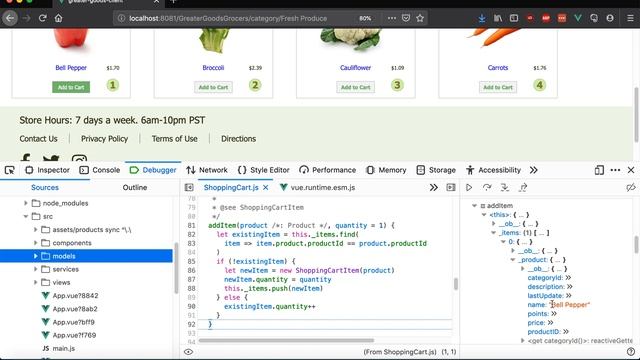This screenshot has width=640, height=360.
Task: Open App.vue?8842 source file
Action: coord(75,296)
